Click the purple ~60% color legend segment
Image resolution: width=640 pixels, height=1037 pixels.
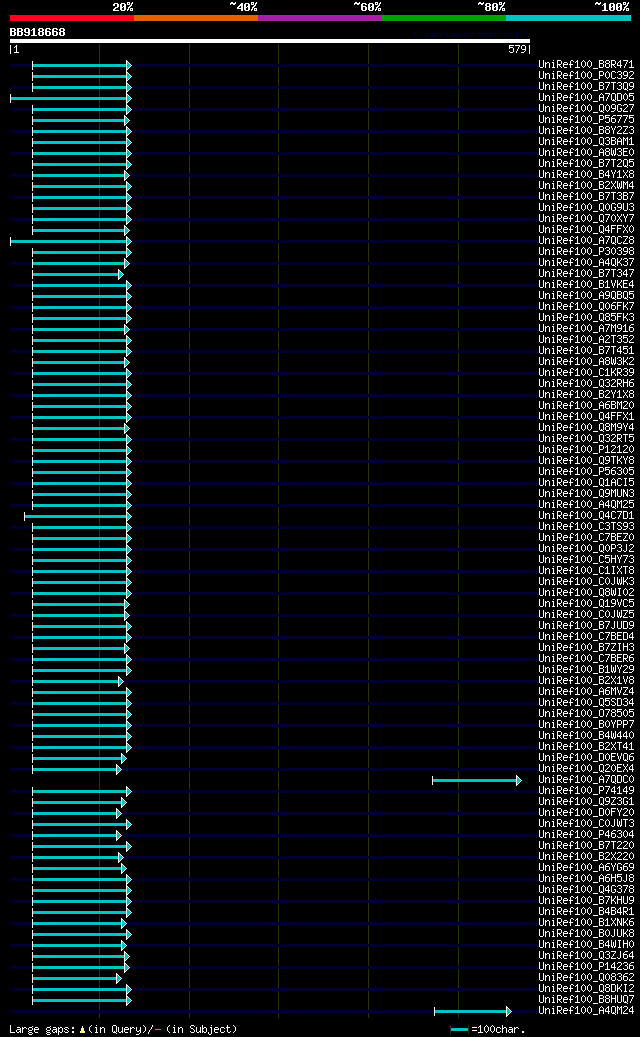(x=320, y=18)
